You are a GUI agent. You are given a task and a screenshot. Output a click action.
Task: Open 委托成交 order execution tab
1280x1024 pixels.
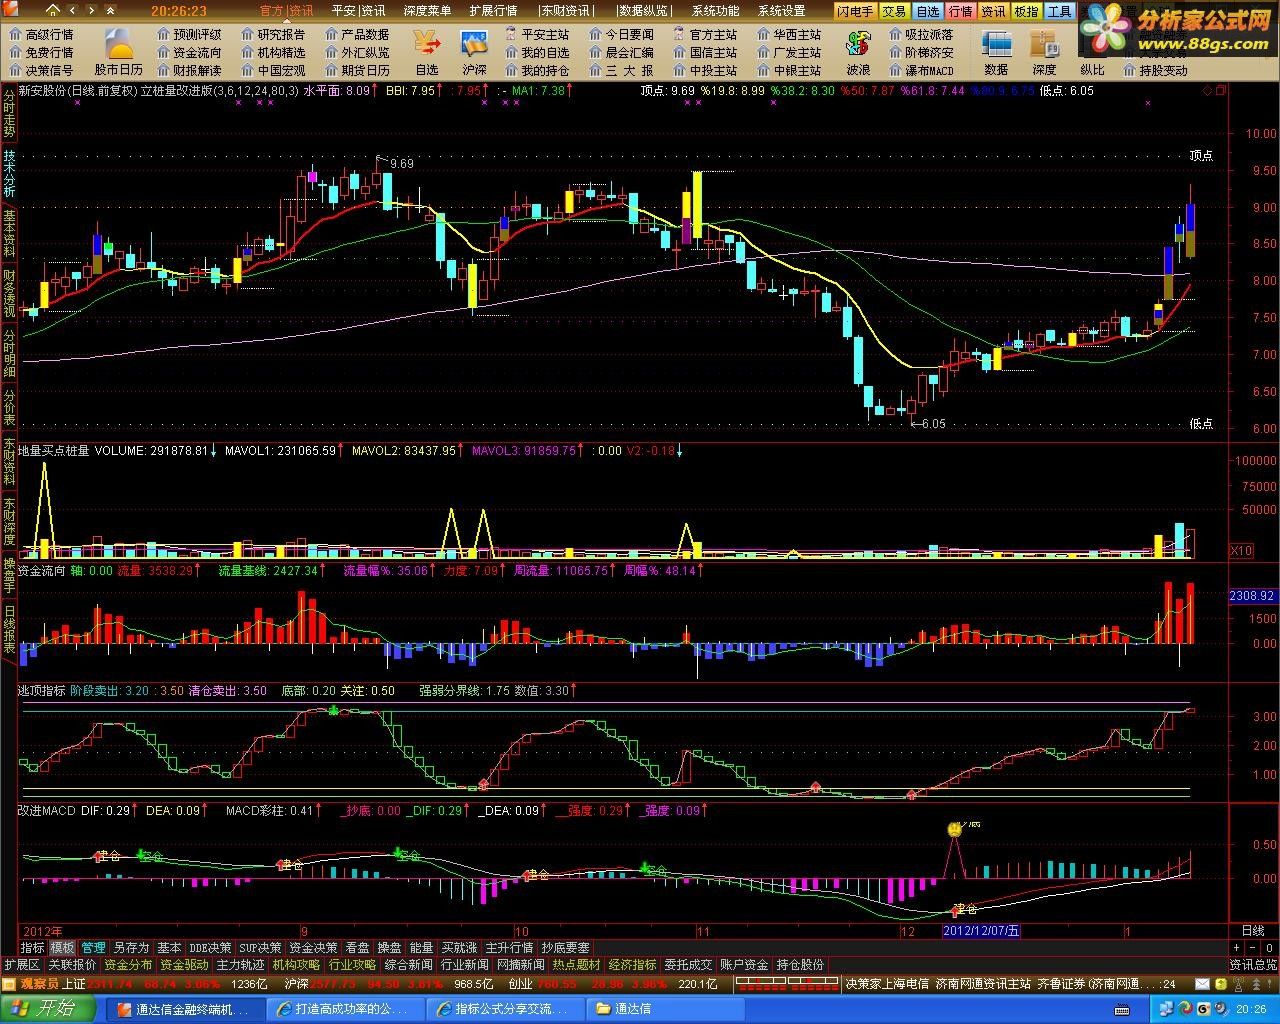688,965
